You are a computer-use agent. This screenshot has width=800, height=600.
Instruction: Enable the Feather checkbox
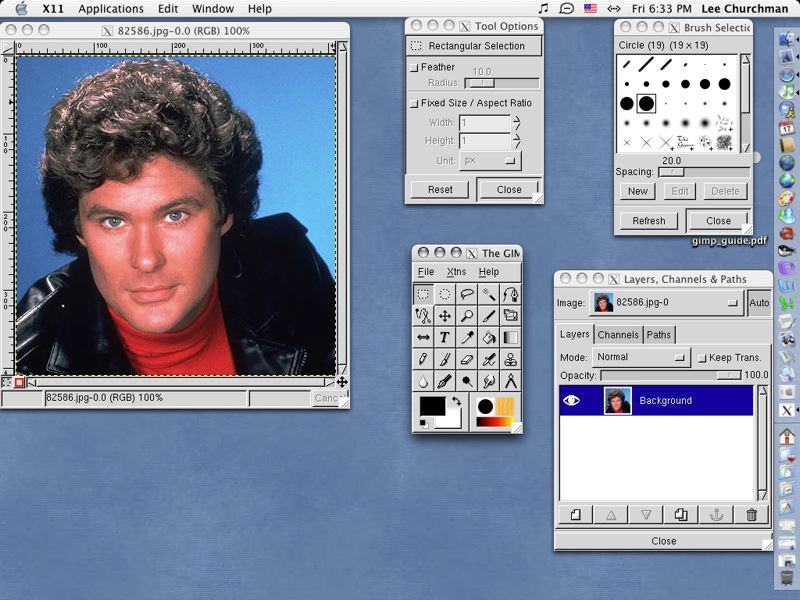point(414,67)
